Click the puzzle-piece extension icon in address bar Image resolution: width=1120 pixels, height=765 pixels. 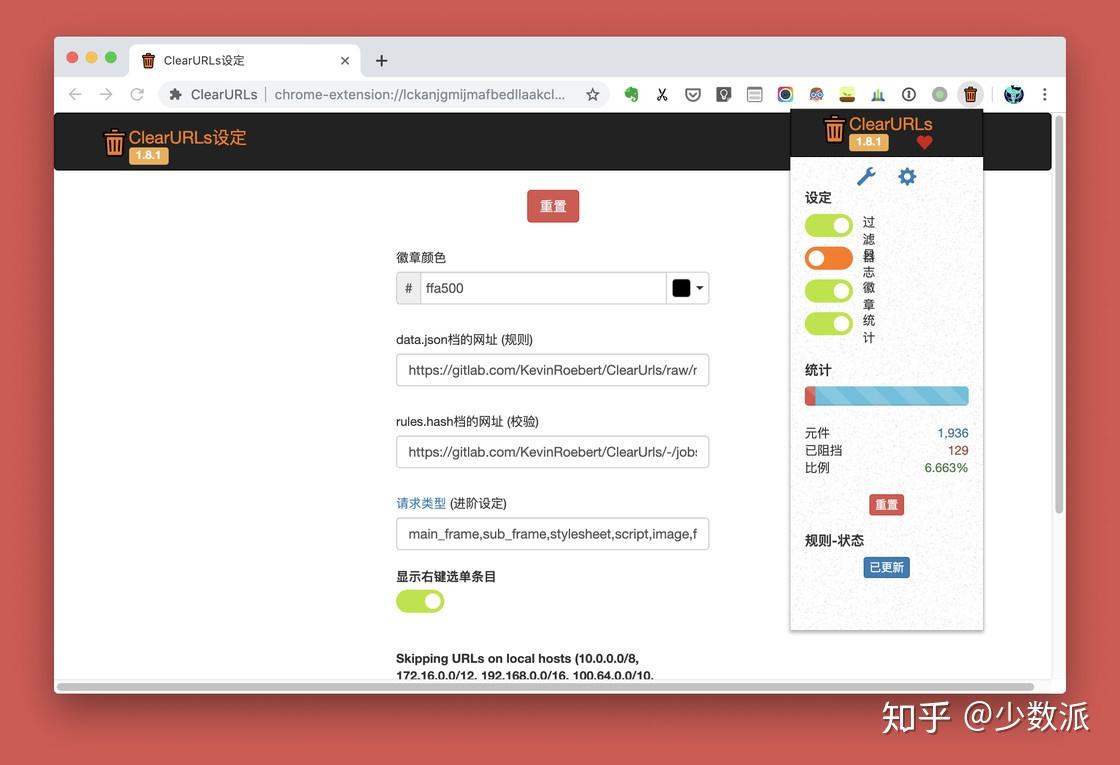point(176,94)
